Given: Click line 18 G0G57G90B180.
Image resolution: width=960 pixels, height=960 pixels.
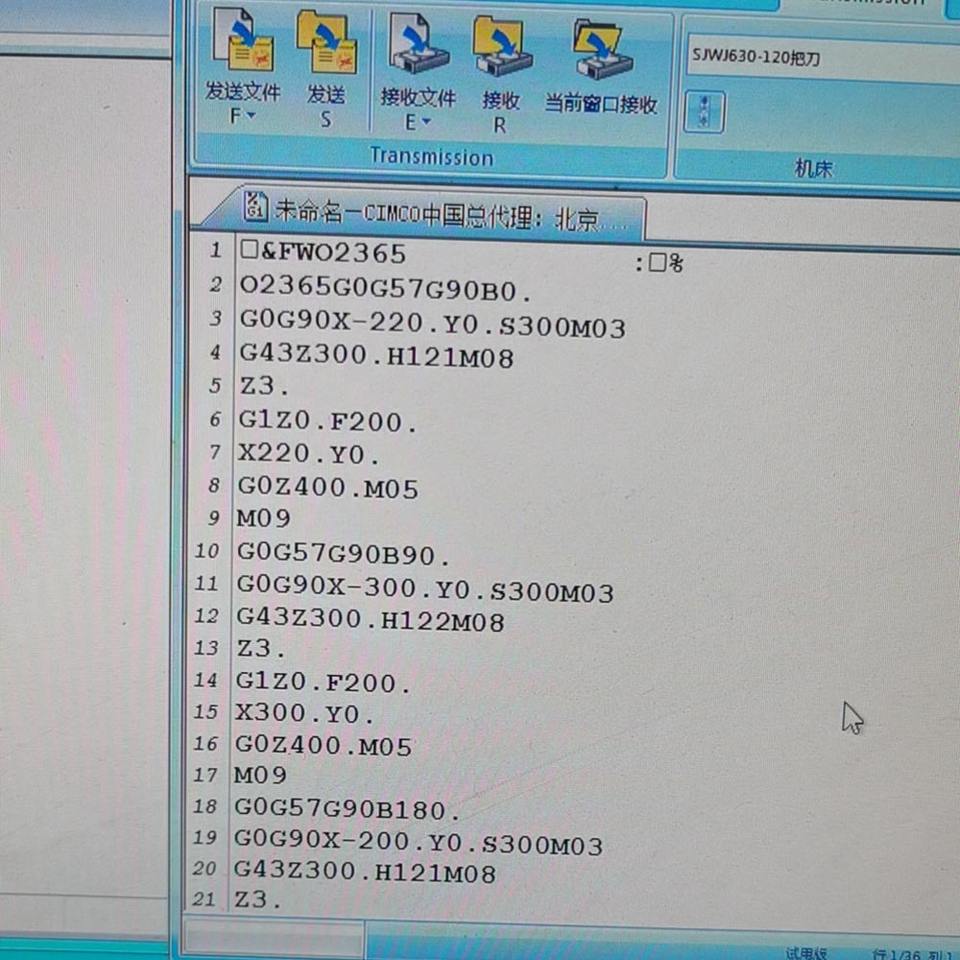Looking at the screenshot, I should click(347, 809).
